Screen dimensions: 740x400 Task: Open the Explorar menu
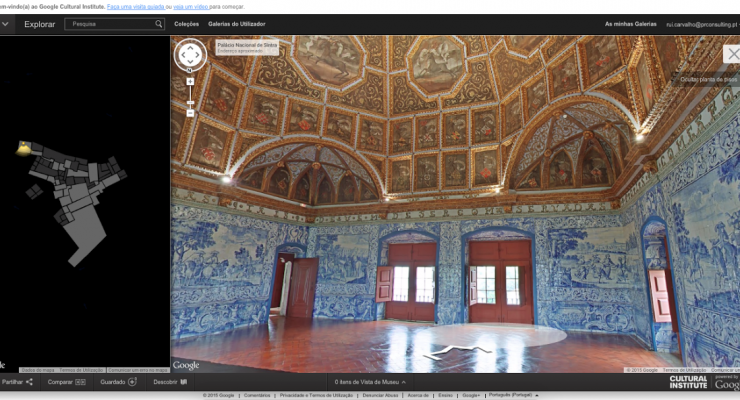(40, 24)
